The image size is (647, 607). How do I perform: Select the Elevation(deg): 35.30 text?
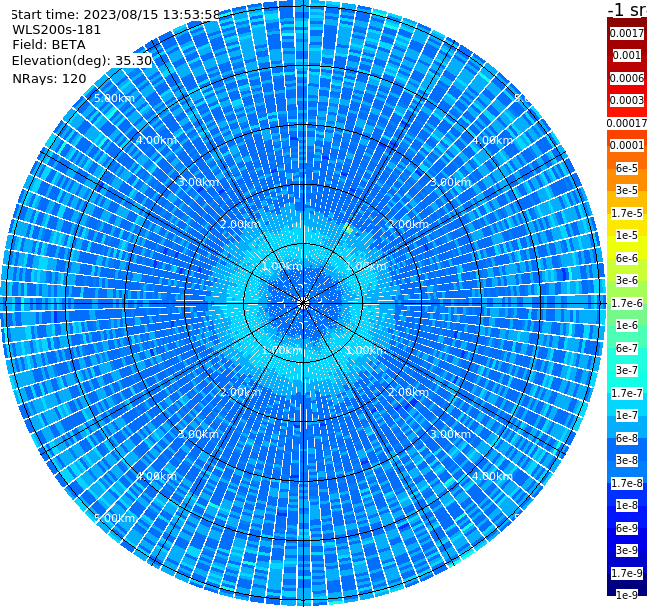[x=82, y=61]
